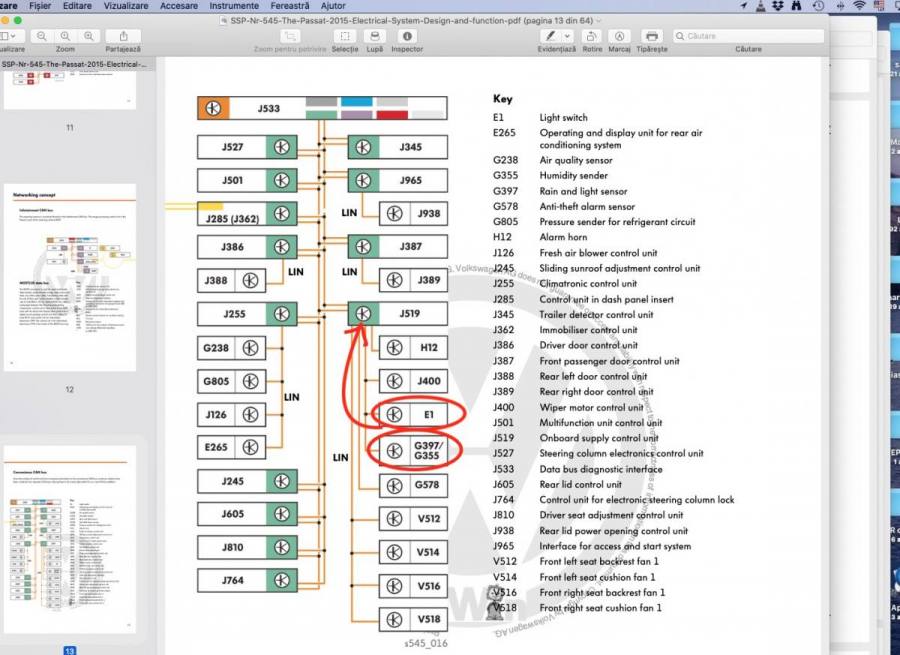
Task: Toggle the Inspector panel
Action: 407,36
